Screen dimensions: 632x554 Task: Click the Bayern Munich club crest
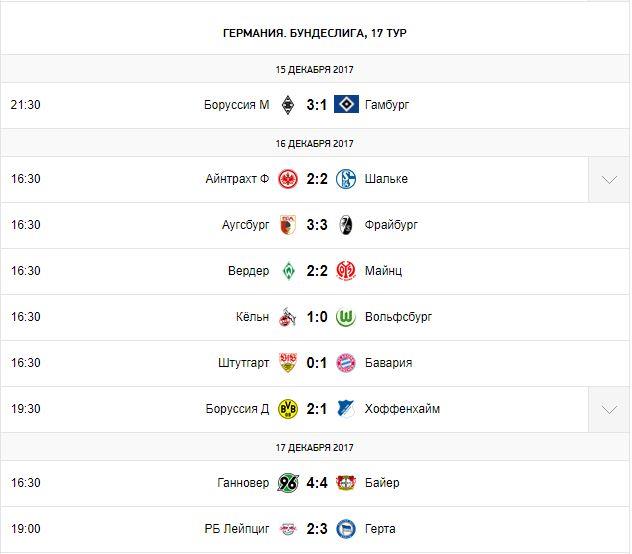tap(346, 363)
